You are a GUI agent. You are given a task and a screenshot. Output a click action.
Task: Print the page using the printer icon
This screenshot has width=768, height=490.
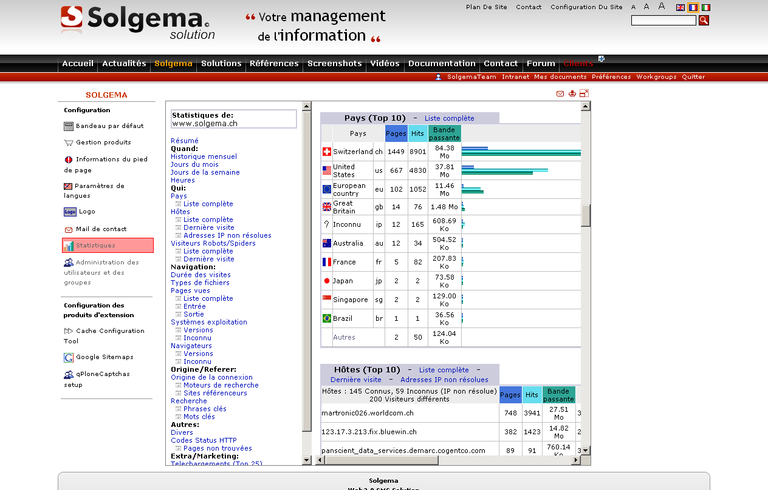[x=572, y=94]
